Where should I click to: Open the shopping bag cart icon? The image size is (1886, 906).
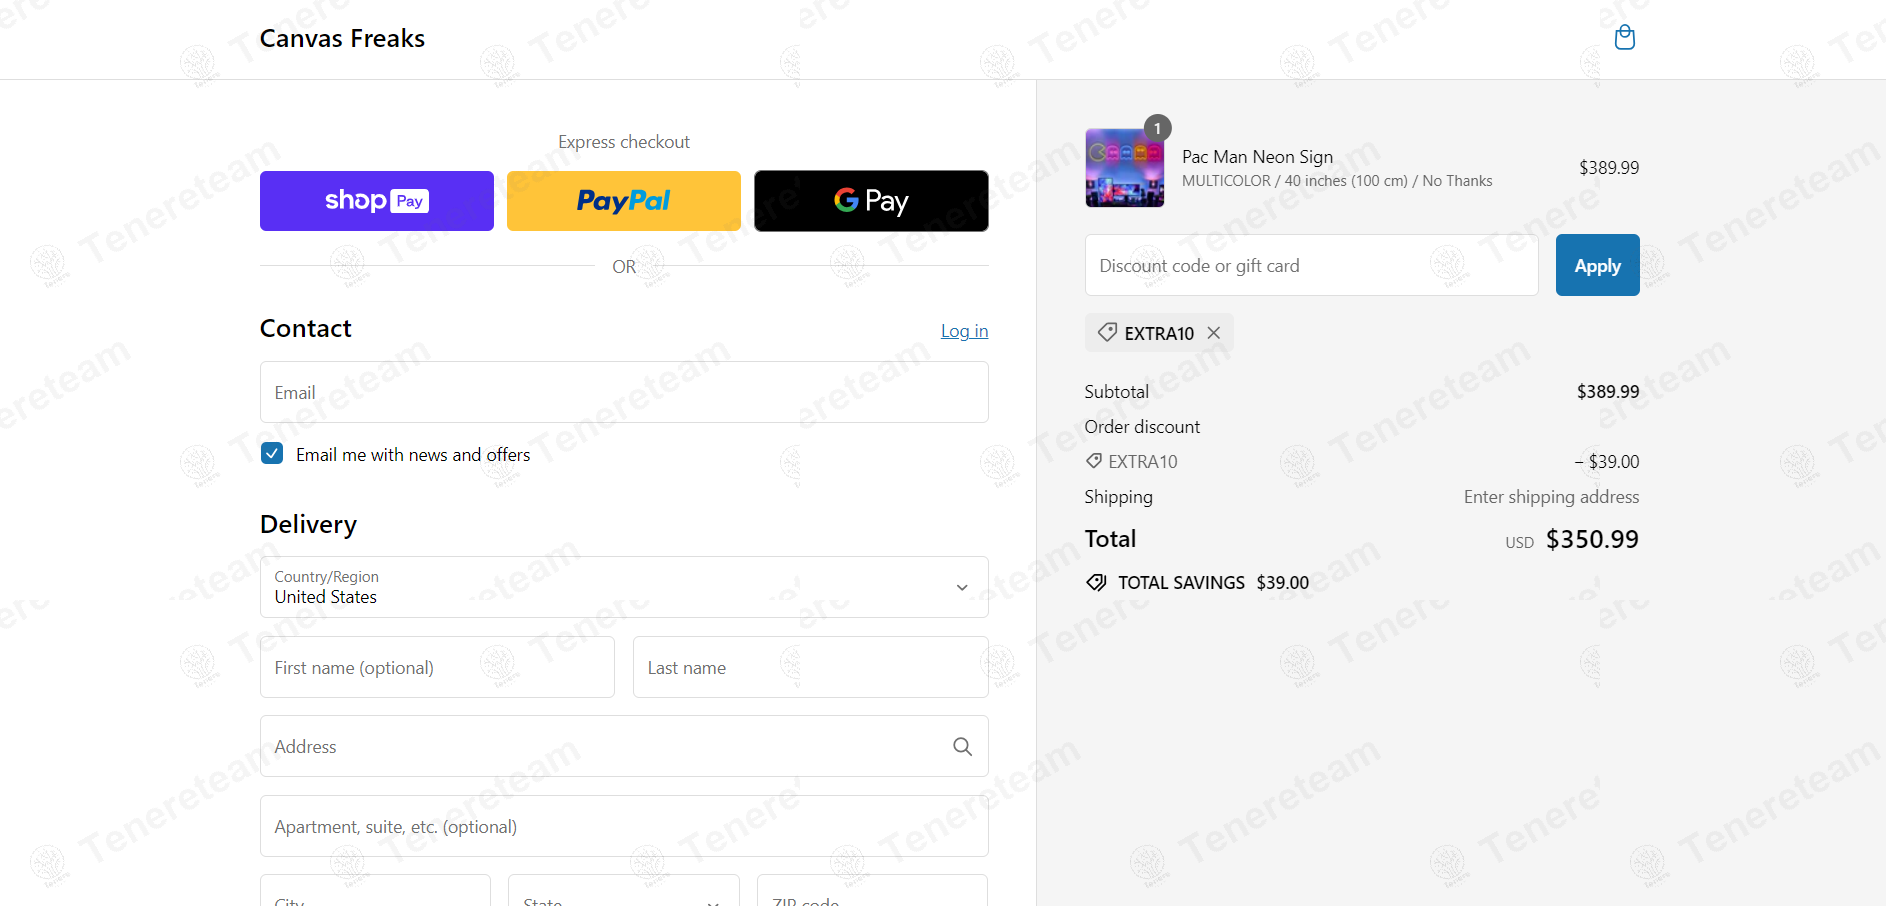click(x=1625, y=38)
